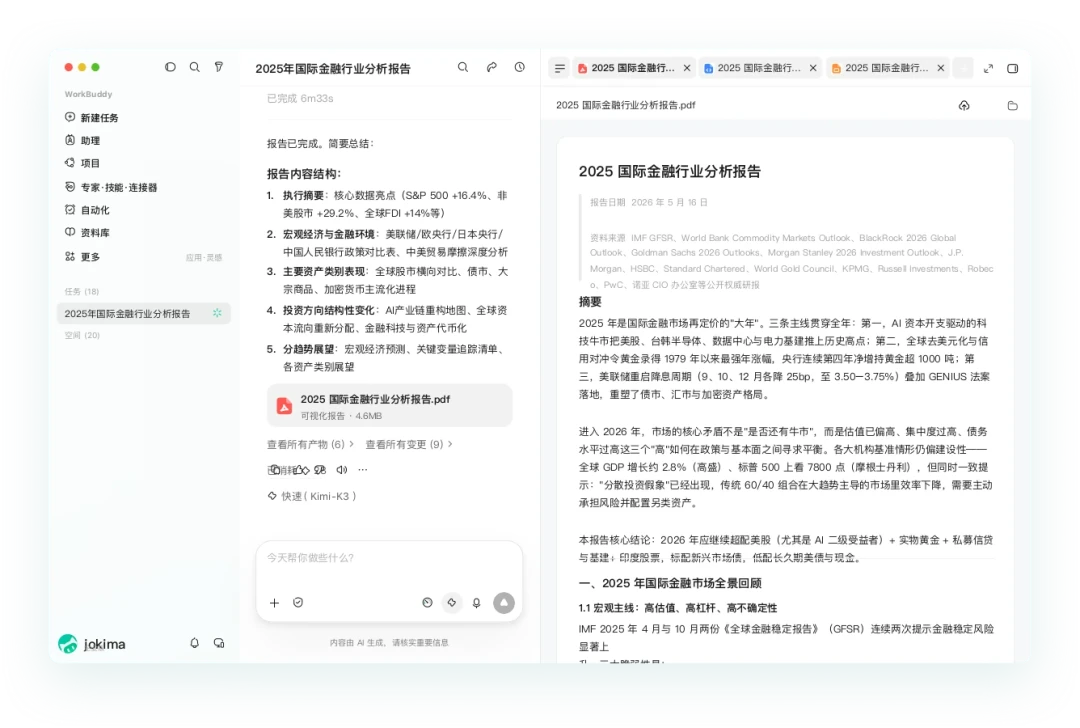Toggle the right side panel layout icon
Image resolution: width=1080 pixels, height=728 pixels.
1012,68
